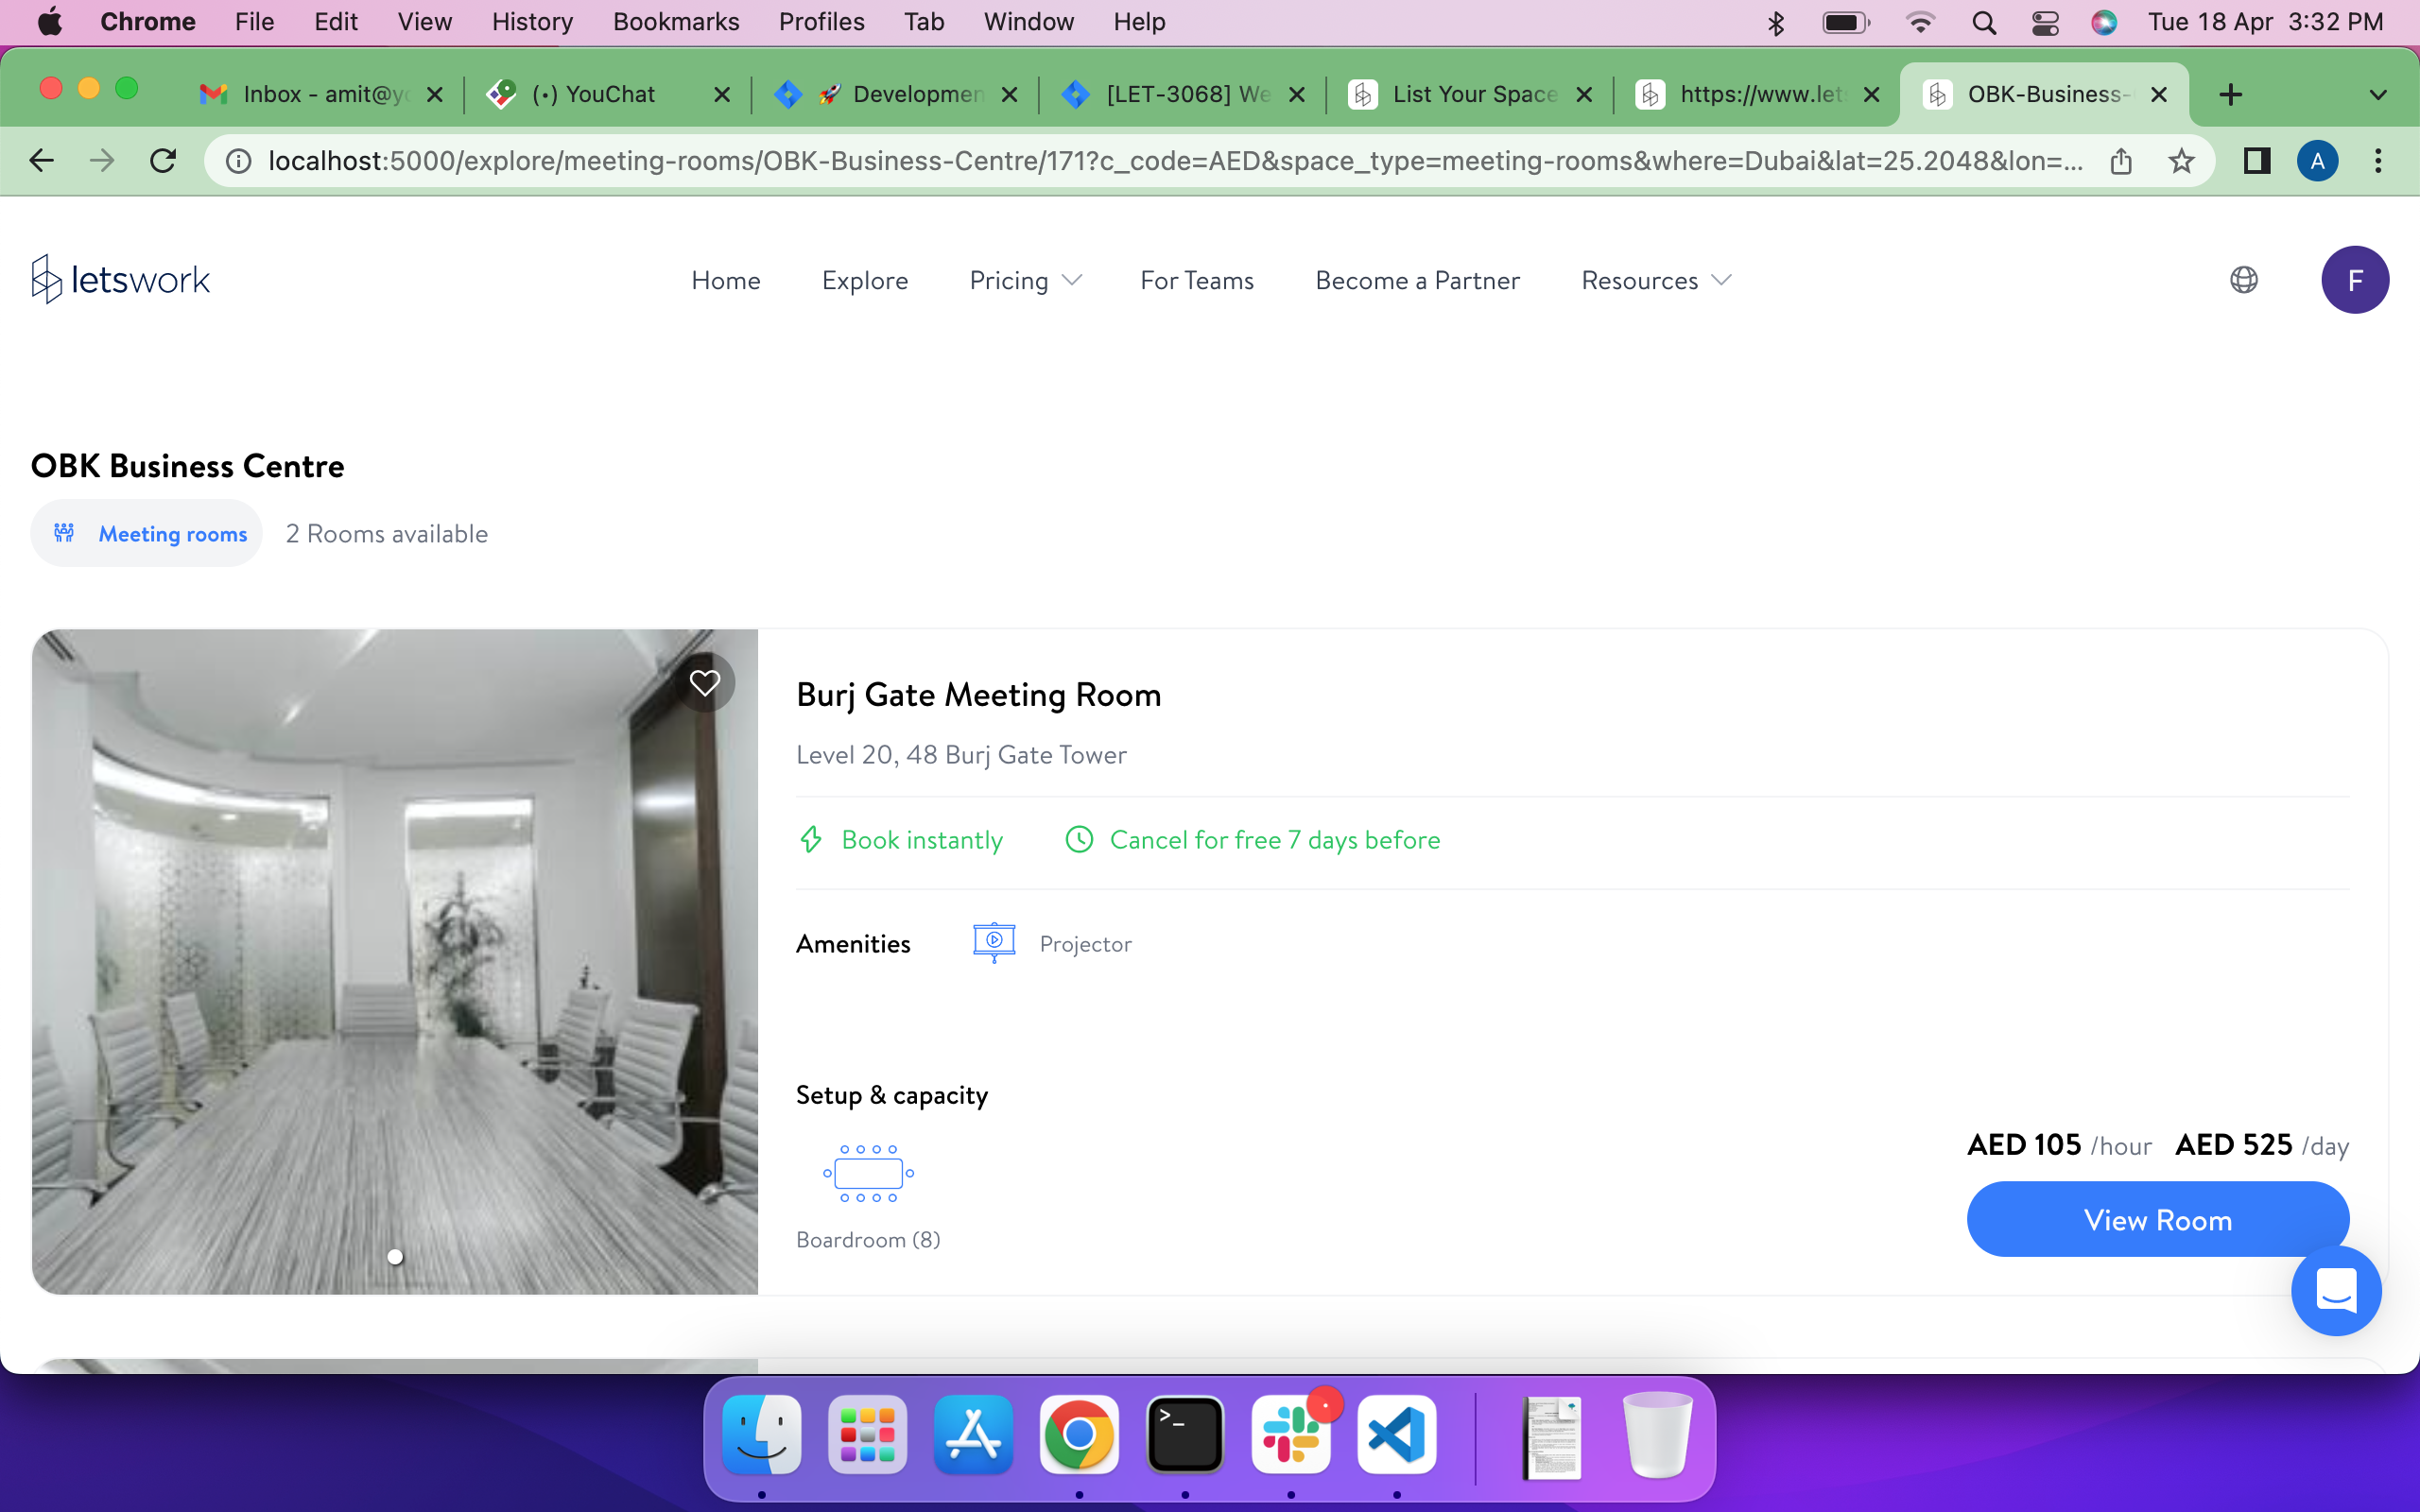This screenshot has height=1512, width=2420.
Task: Open Chrome profile A avatar
Action: click(x=2317, y=160)
